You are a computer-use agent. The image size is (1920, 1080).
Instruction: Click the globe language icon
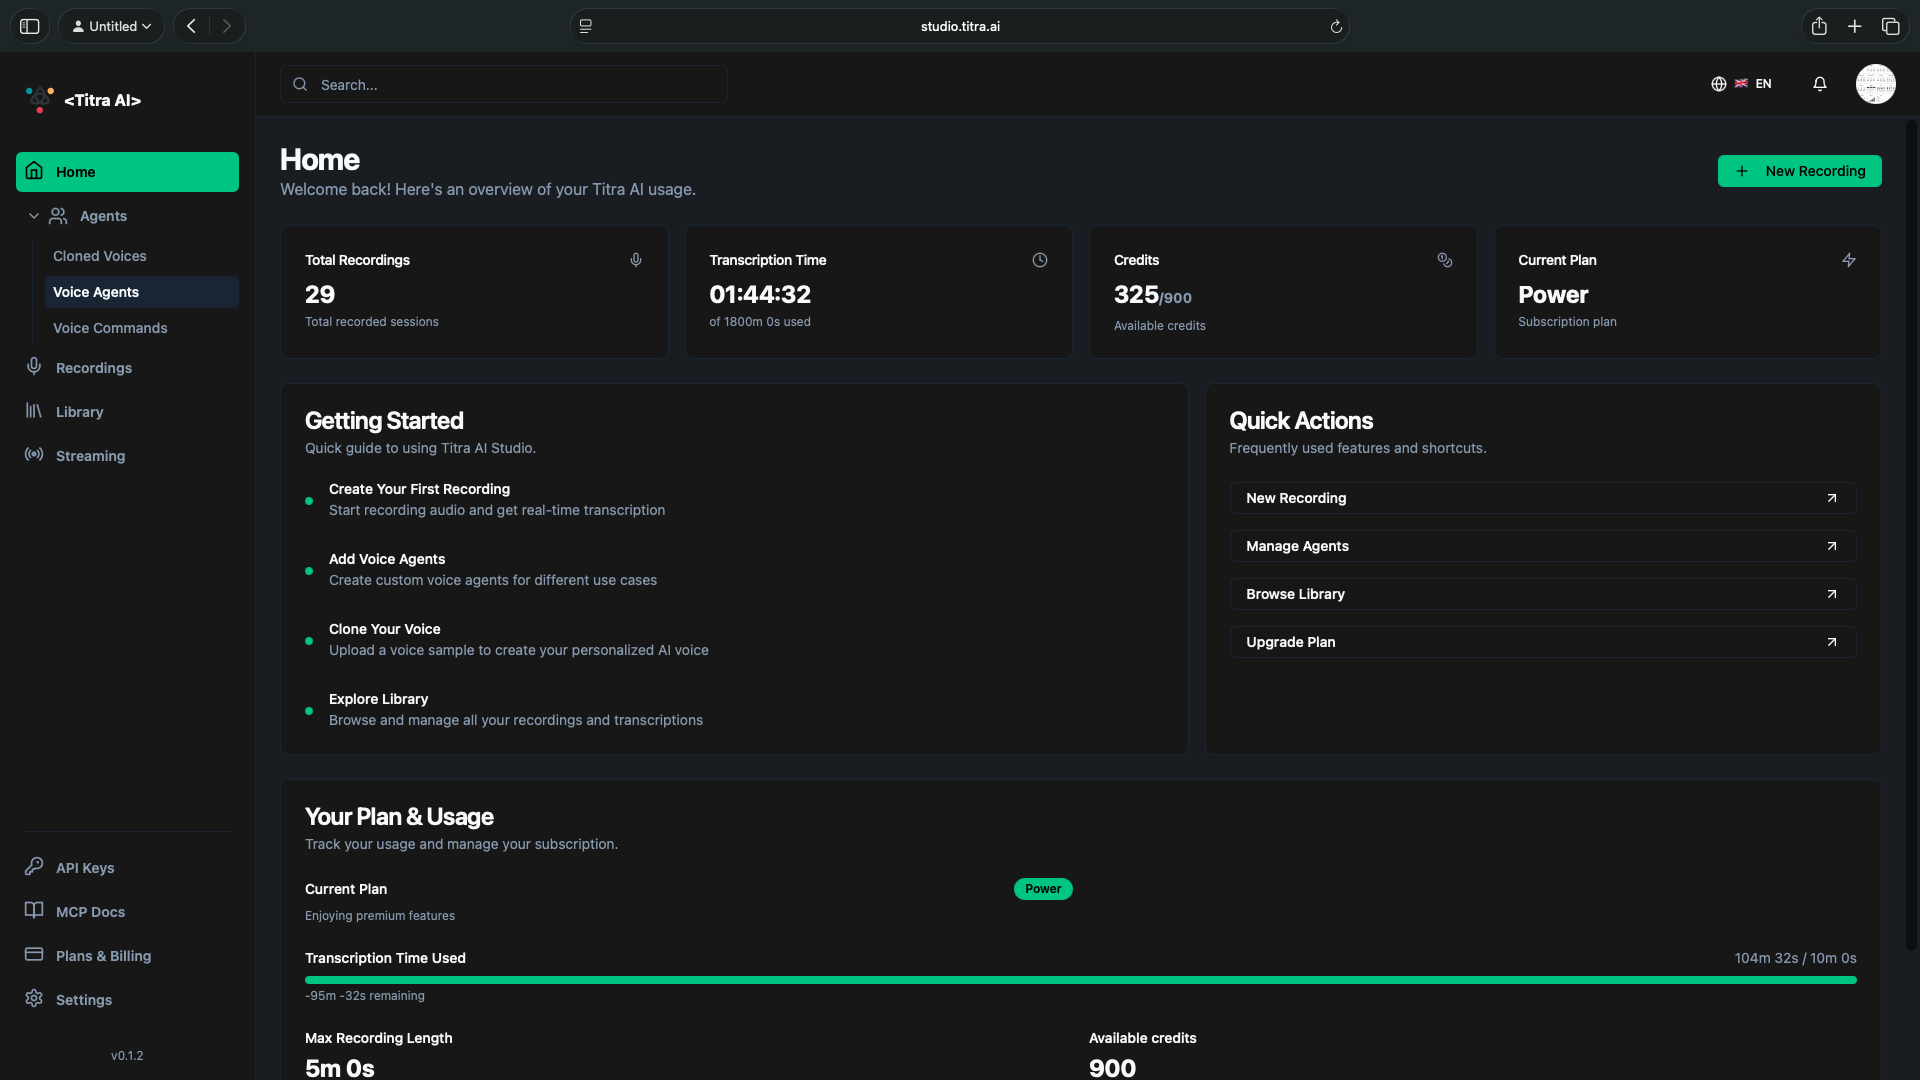1719,84
